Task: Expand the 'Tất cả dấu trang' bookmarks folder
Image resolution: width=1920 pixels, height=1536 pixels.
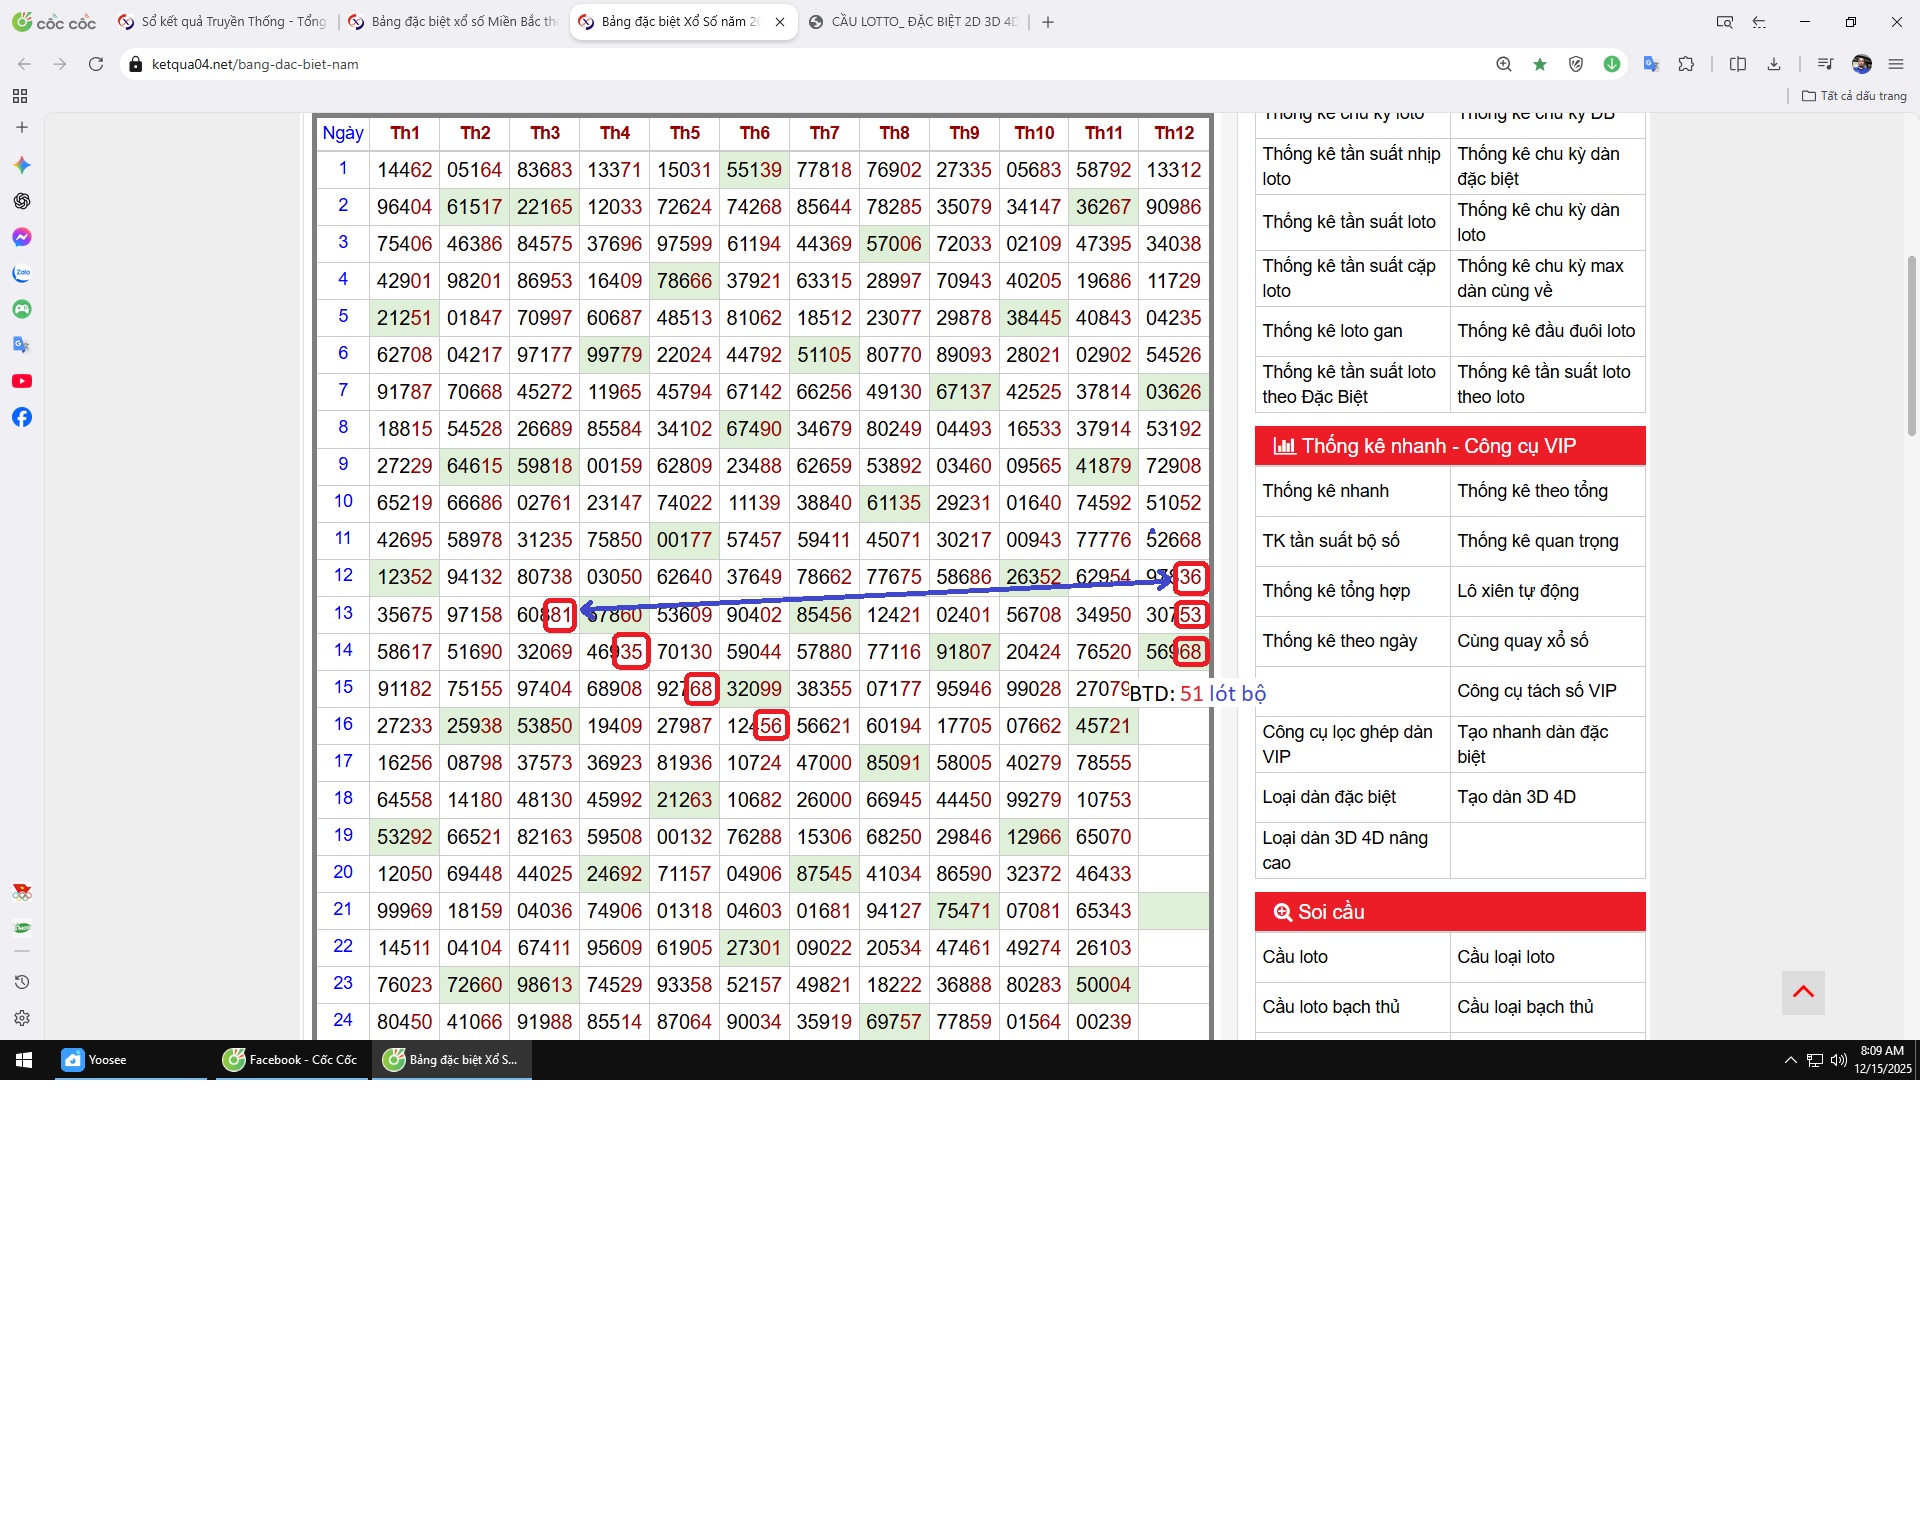Action: [x=1854, y=96]
